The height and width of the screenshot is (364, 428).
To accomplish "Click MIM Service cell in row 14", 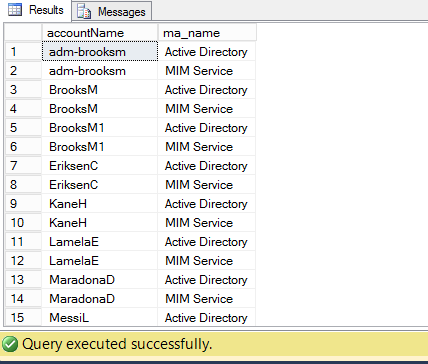I will (x=207, y=299).
